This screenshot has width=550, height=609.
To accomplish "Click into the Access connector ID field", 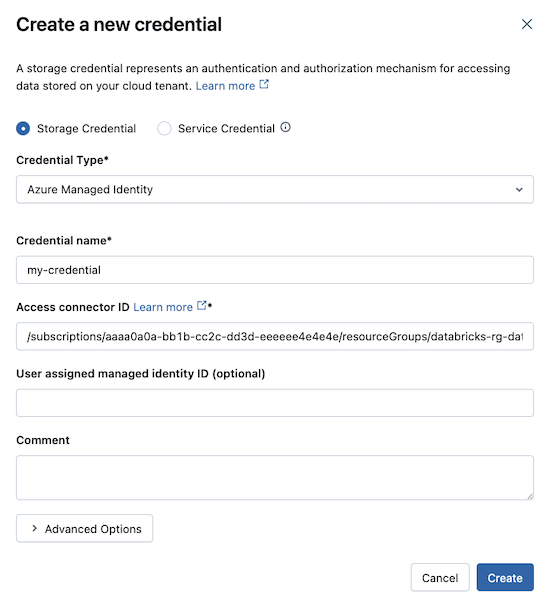I will [x=275, y=336].
